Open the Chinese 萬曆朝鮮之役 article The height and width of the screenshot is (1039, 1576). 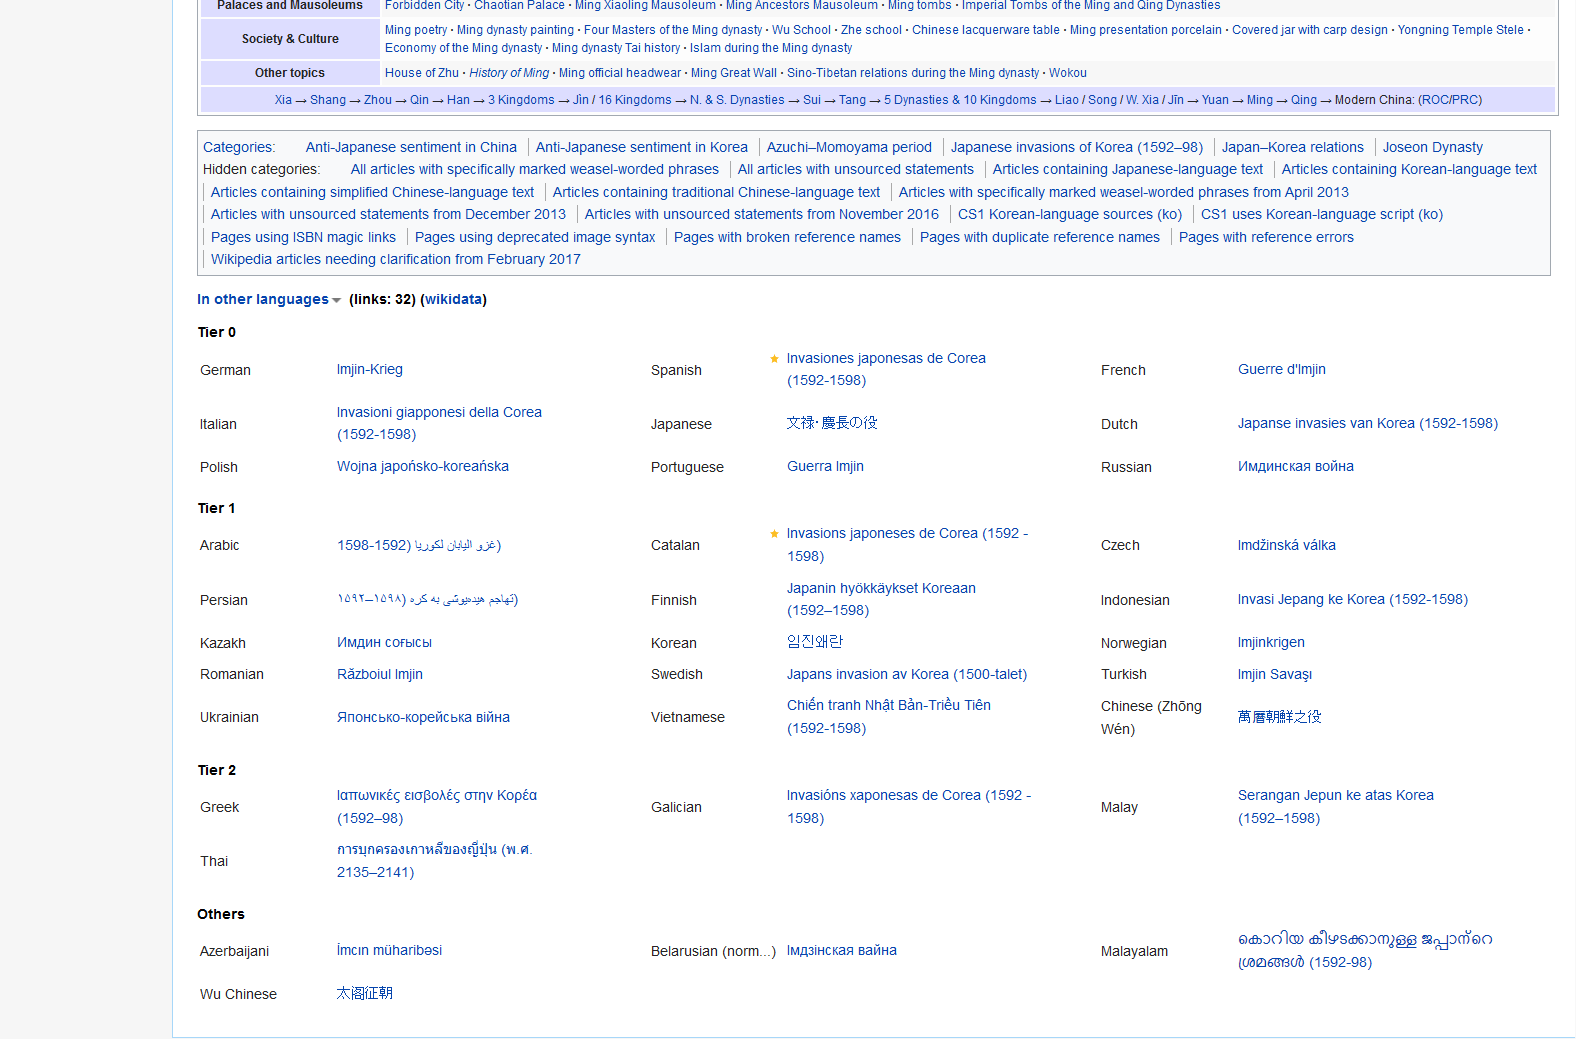pyautogui.click(x=1280, y=717)
